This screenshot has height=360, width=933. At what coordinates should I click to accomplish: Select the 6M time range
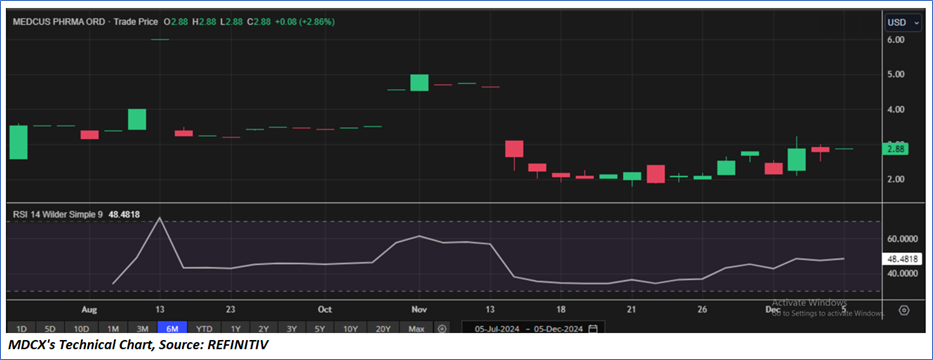(172, 328)
